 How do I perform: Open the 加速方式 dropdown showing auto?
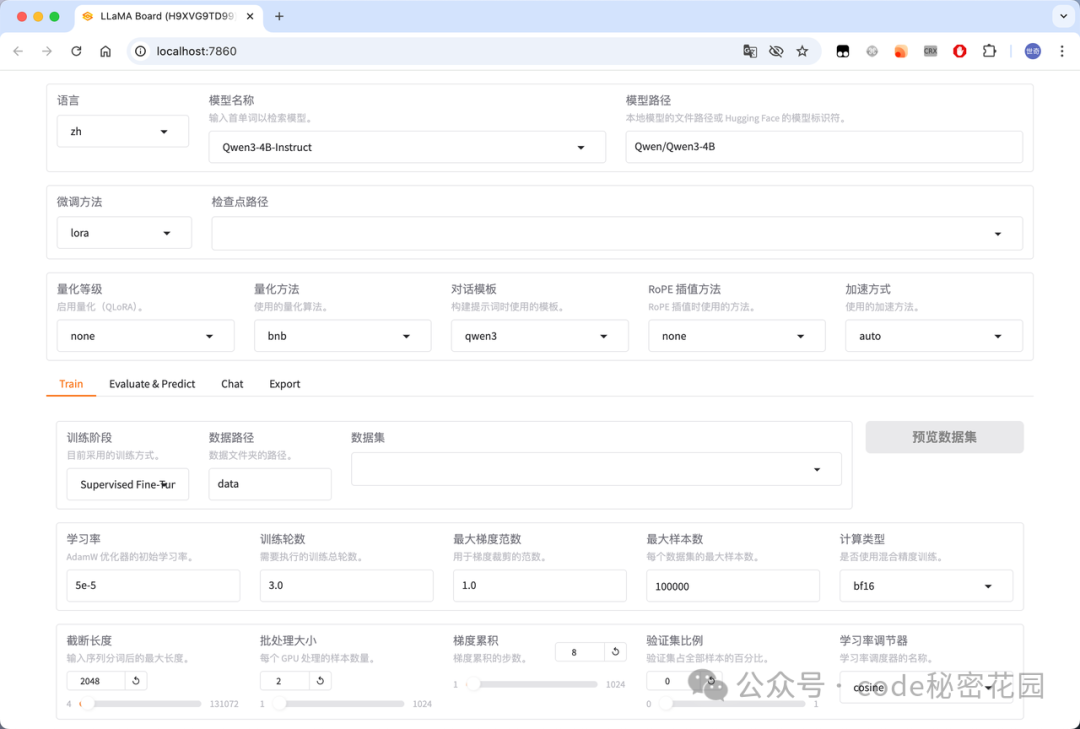(x=934, y=336)
